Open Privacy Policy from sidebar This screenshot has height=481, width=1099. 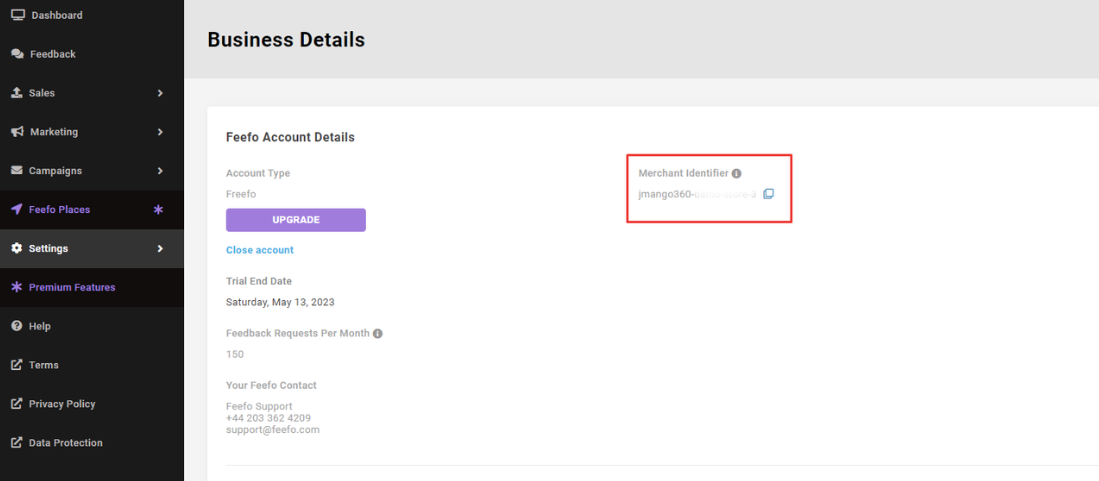click(x=61, y=404)
